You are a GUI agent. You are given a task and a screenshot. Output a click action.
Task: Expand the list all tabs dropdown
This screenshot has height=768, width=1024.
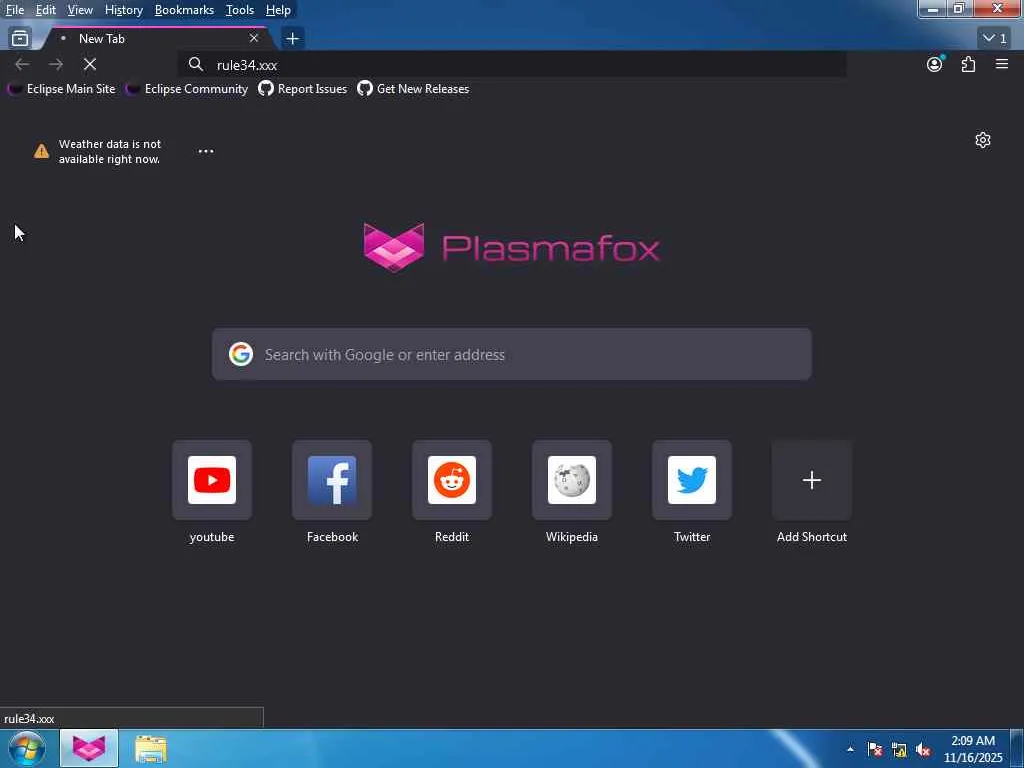(995, 39)
